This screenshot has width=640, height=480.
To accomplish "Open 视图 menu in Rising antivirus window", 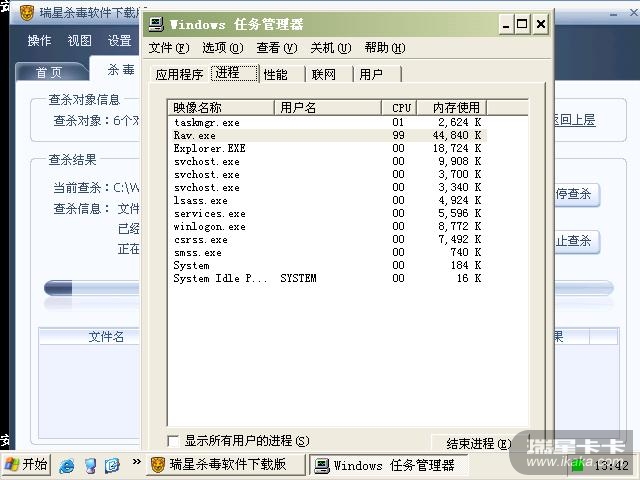I will pyautogui.click(x=80, y=40).
